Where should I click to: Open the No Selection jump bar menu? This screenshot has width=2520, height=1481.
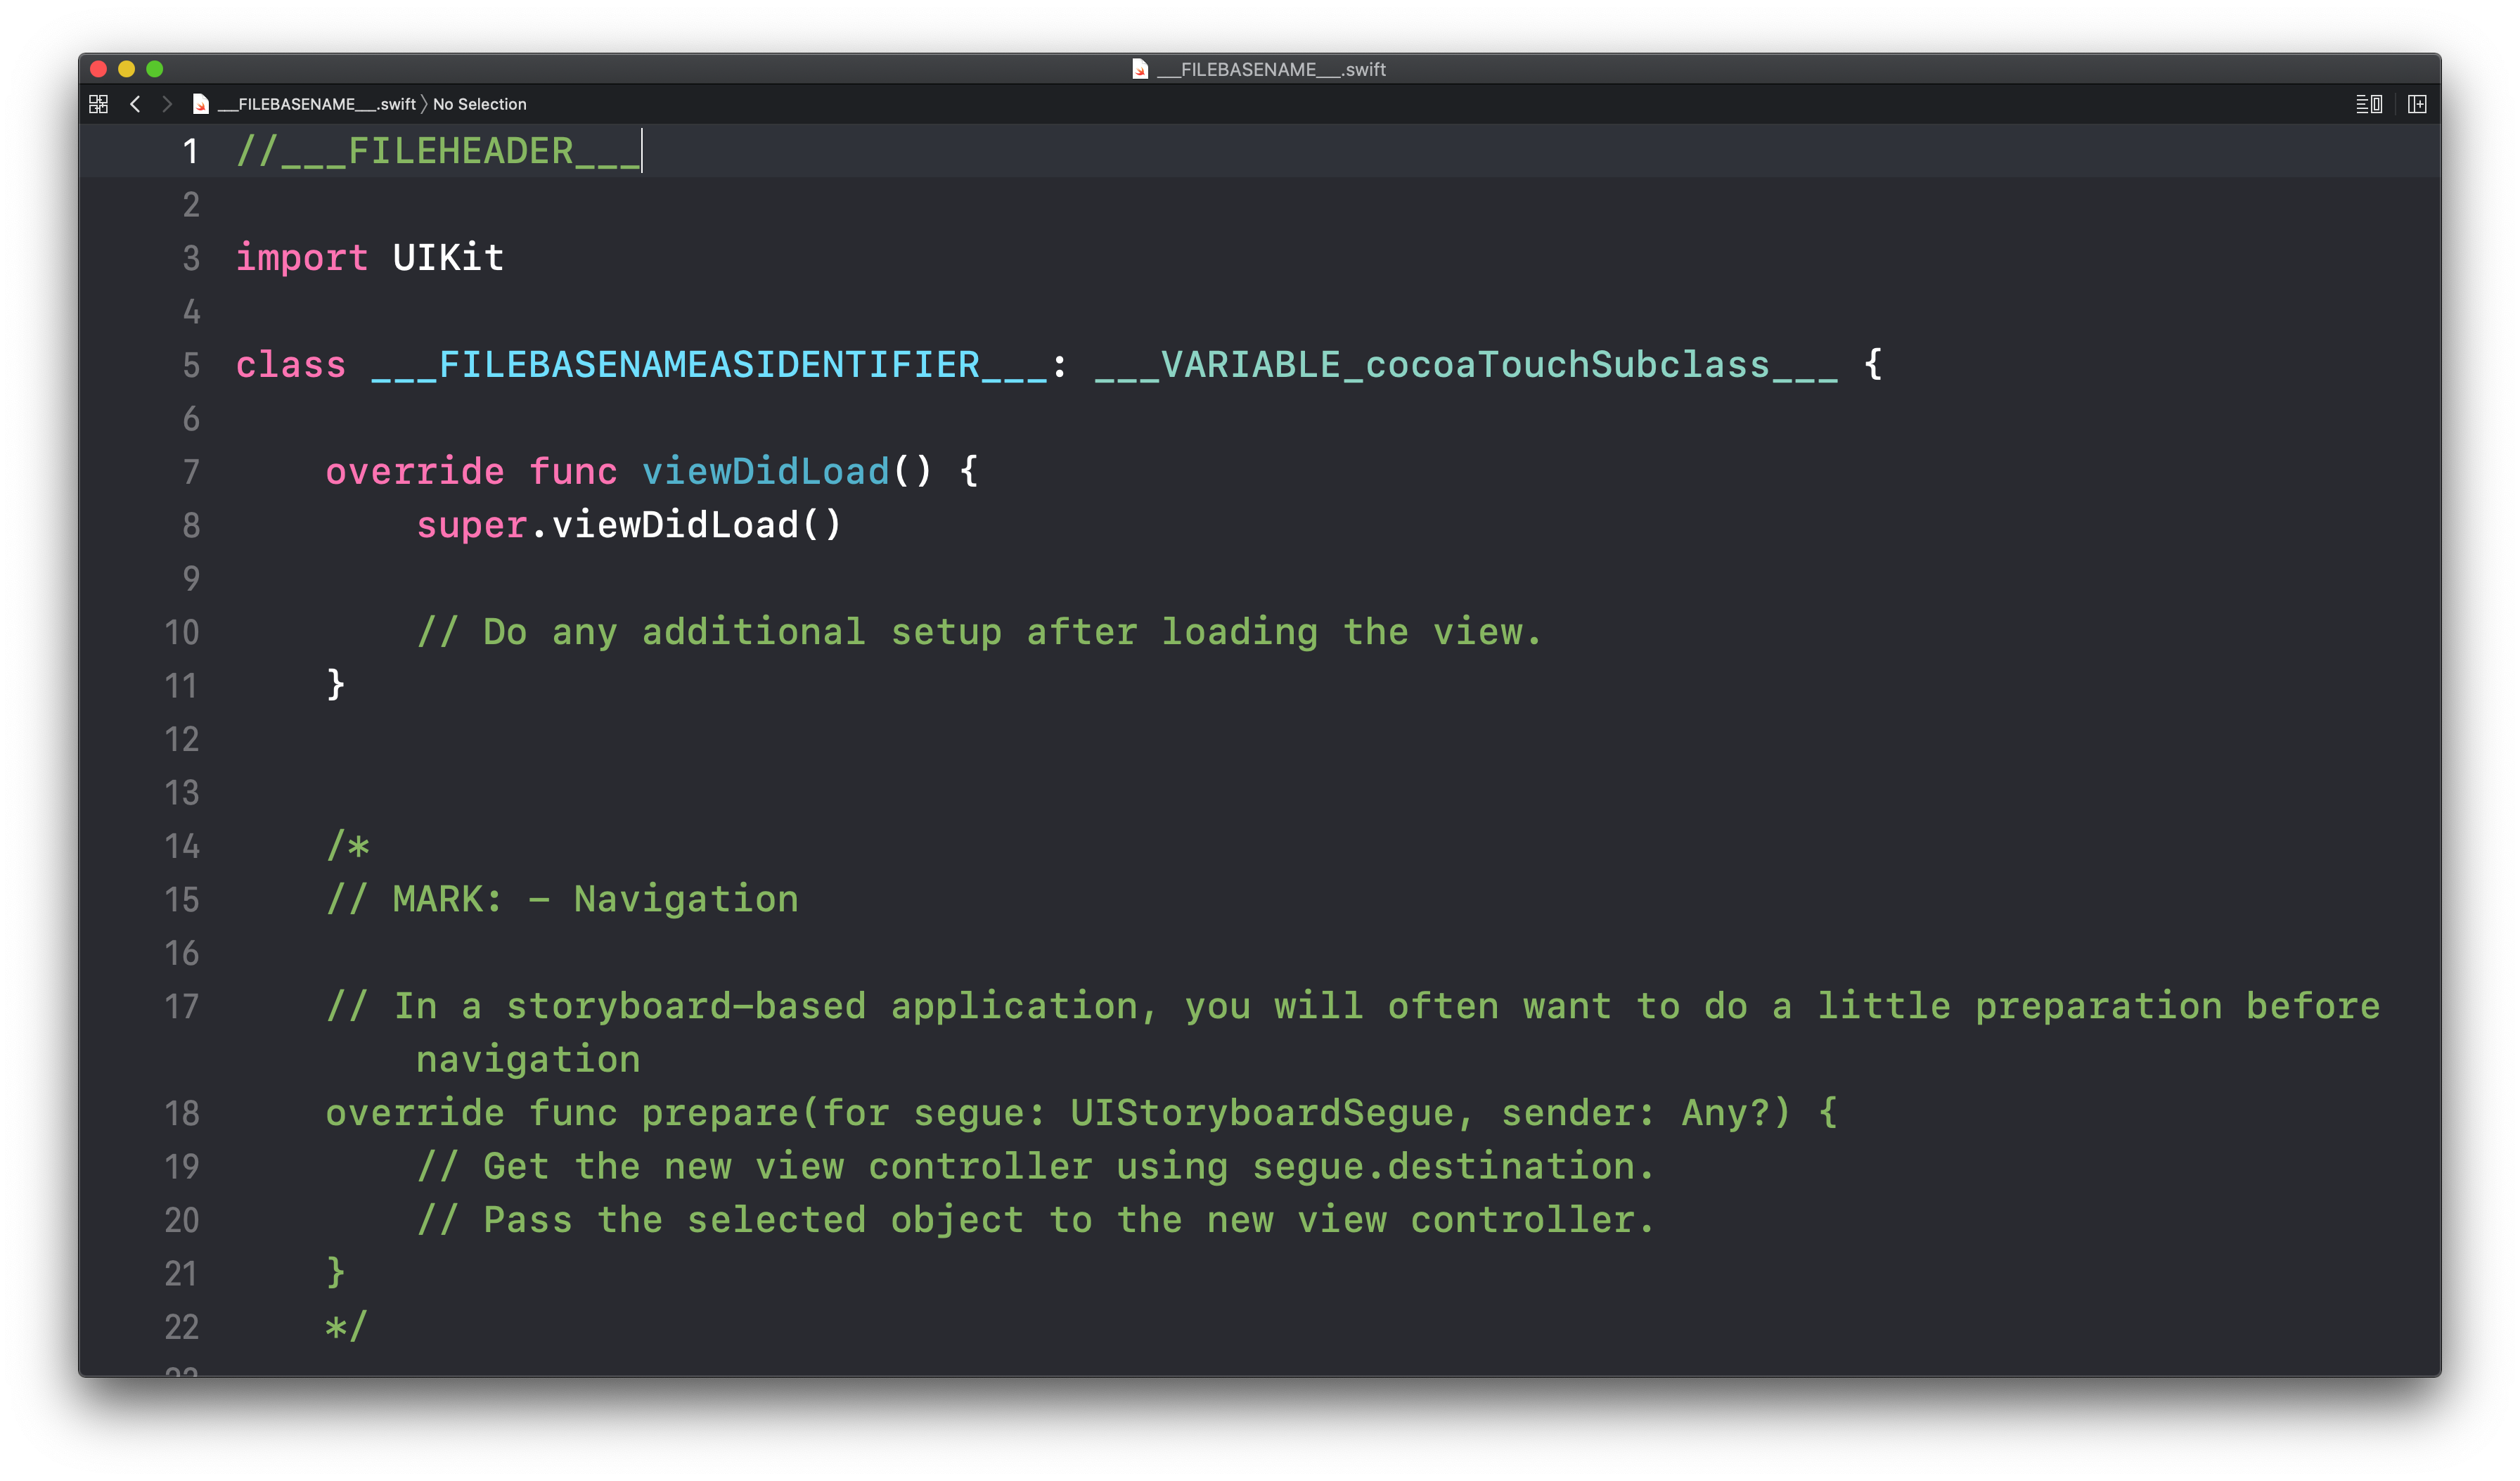[479, 104]
